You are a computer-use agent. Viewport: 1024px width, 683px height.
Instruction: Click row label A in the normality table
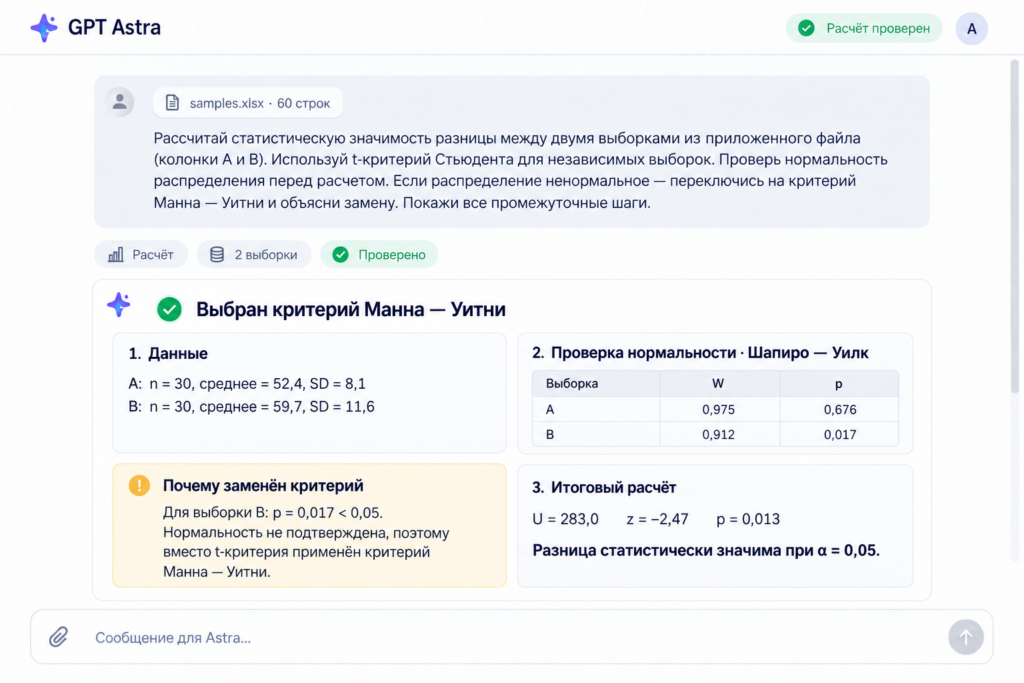(550, 409)
